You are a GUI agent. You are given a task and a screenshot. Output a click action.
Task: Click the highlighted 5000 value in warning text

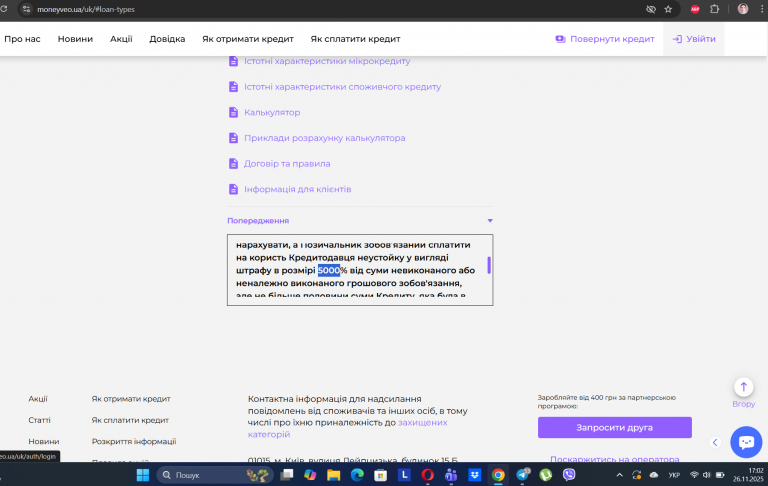pyautogui.click(x=329, y=270)
